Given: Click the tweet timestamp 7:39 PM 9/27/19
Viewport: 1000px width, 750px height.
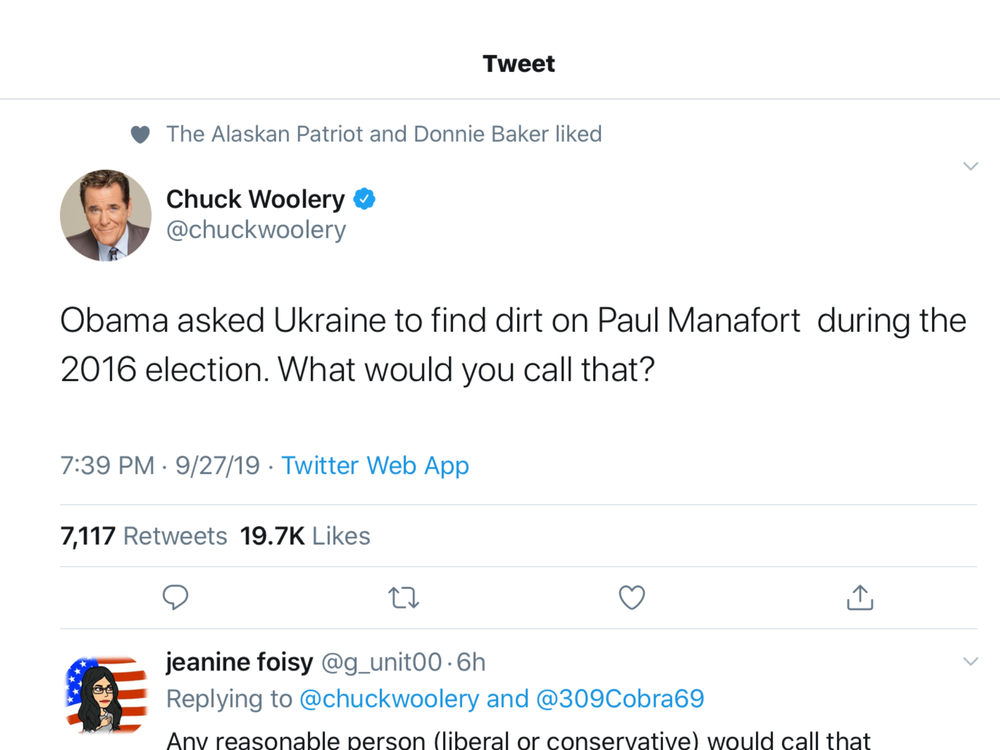Looking at the screenshot, I should pos(160,466).
